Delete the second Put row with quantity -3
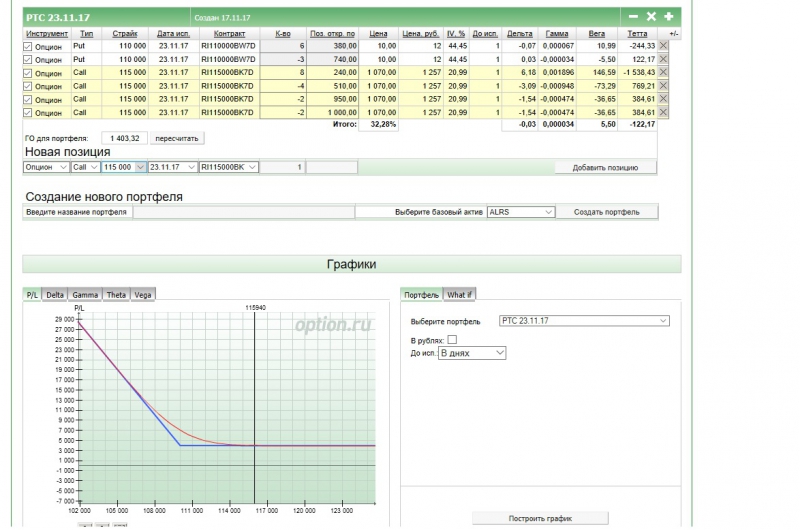The image size is (800, 530). [x=663, y=60]
